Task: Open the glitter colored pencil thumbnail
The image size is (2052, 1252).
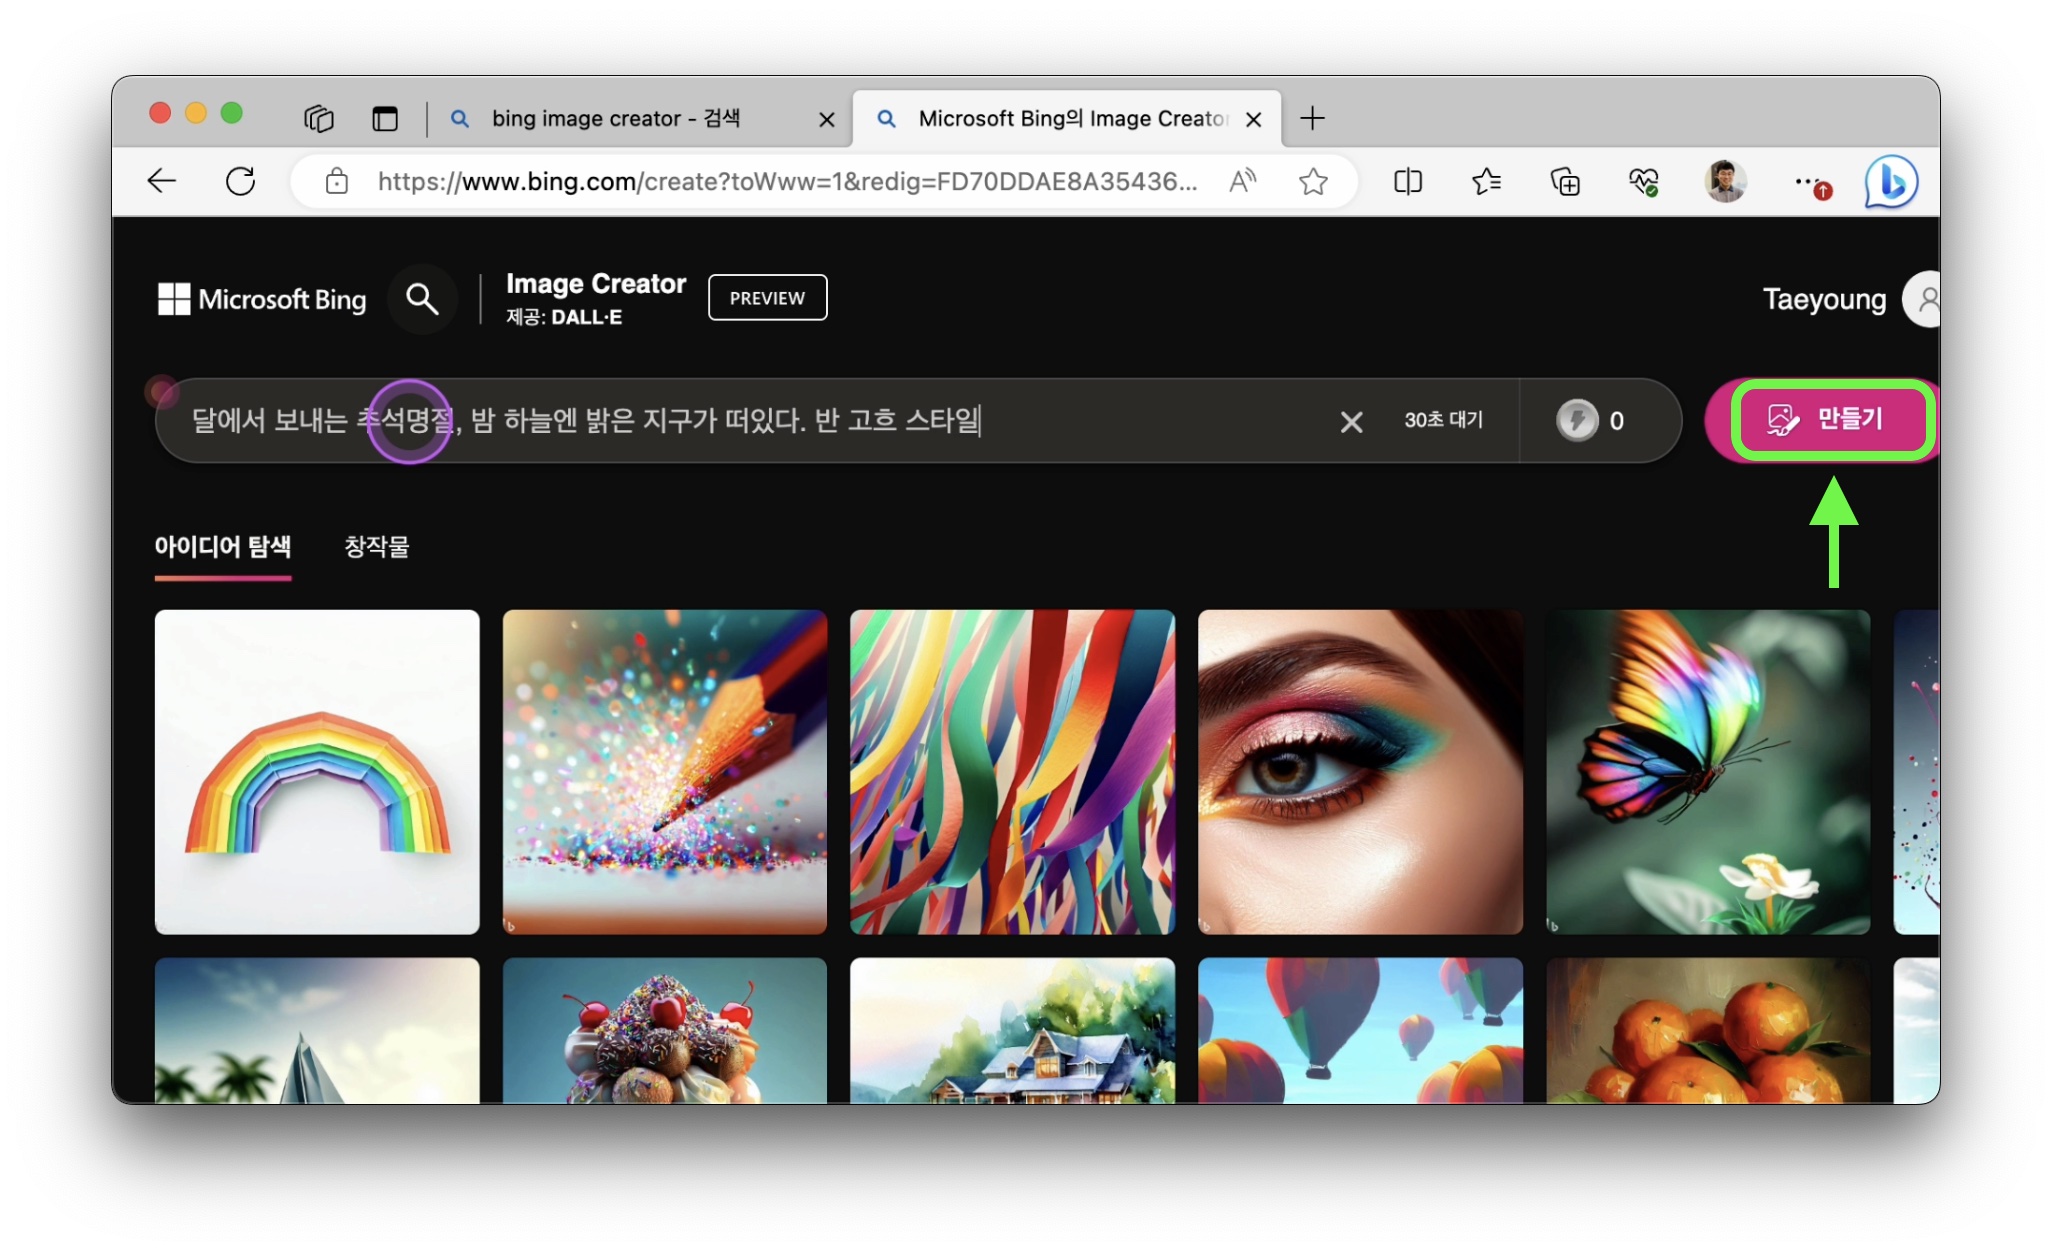Action: 665,772
